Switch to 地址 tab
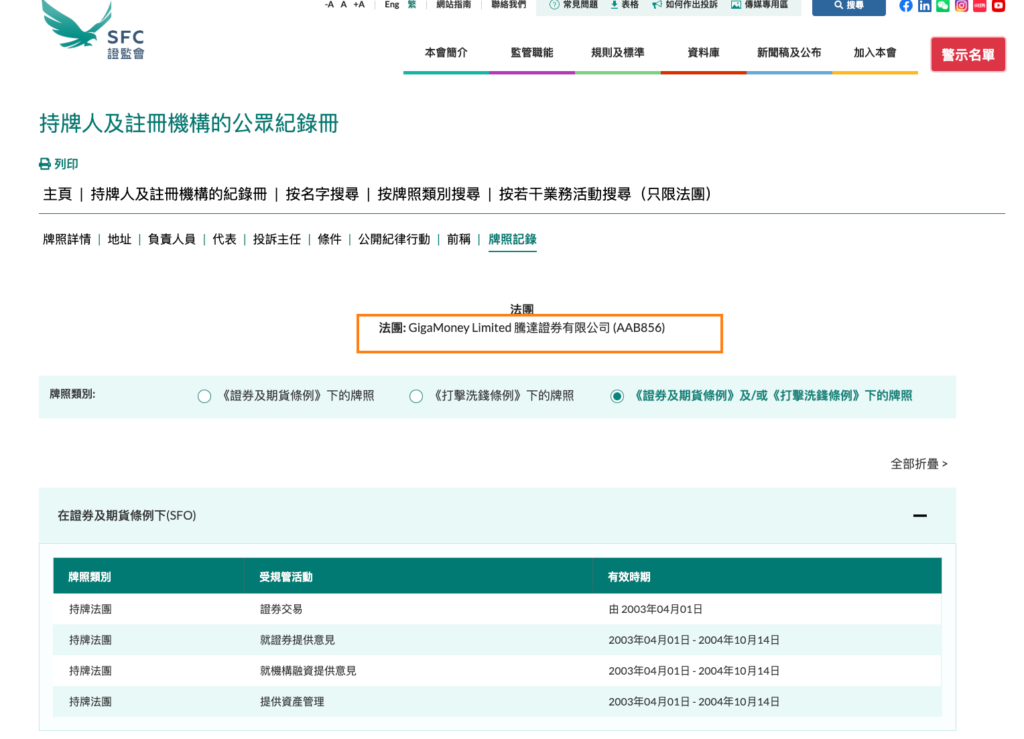The image size is (1024, 739). click(120, 240)
